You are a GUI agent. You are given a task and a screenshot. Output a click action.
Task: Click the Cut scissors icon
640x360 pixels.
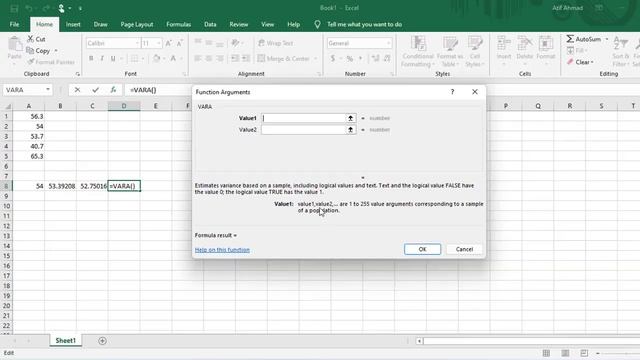(x=30, y=39)
